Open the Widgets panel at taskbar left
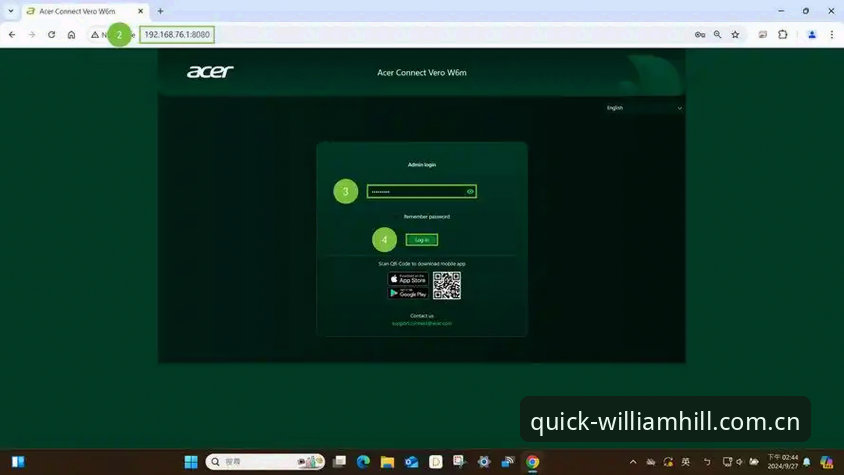Viewport: 844px width, 475px height. click(18, 462)
